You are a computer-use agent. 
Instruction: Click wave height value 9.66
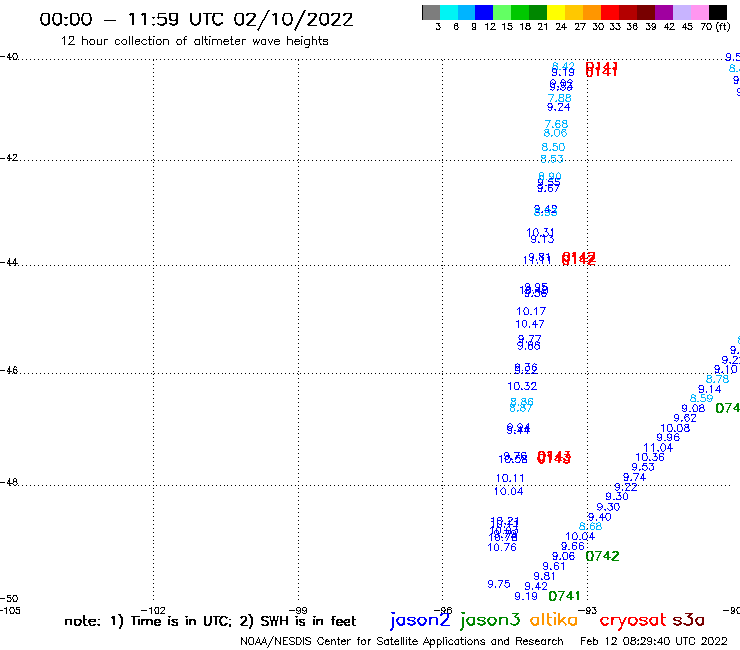click(573, 547)
